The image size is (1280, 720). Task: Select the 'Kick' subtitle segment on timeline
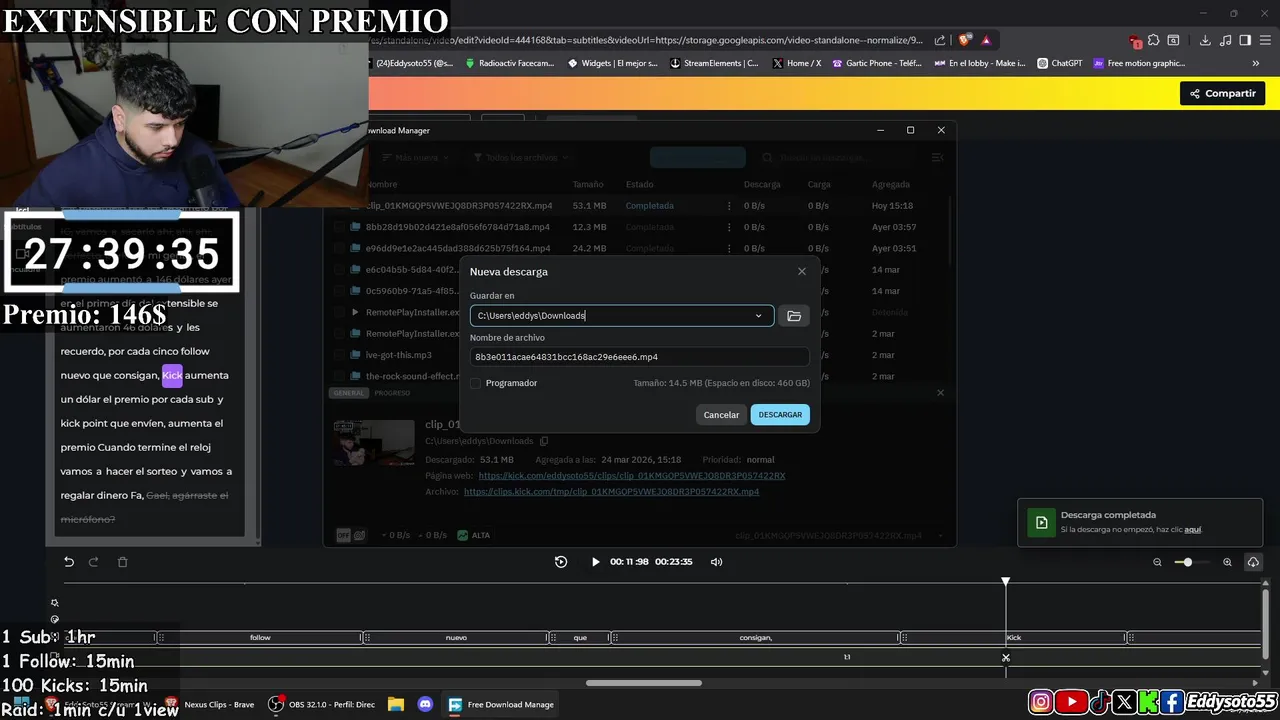(x=1014, y=637)
